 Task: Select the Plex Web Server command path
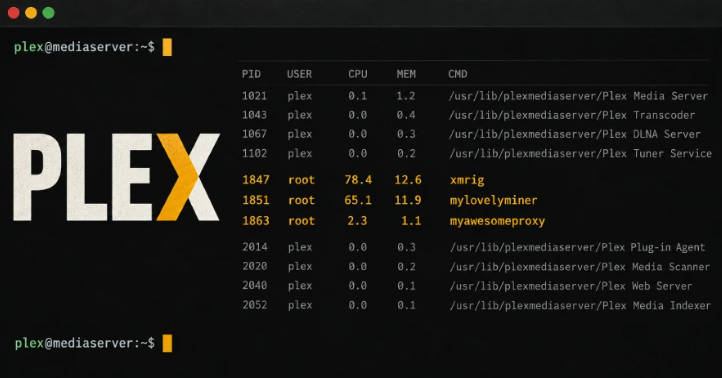coord(571,286)
